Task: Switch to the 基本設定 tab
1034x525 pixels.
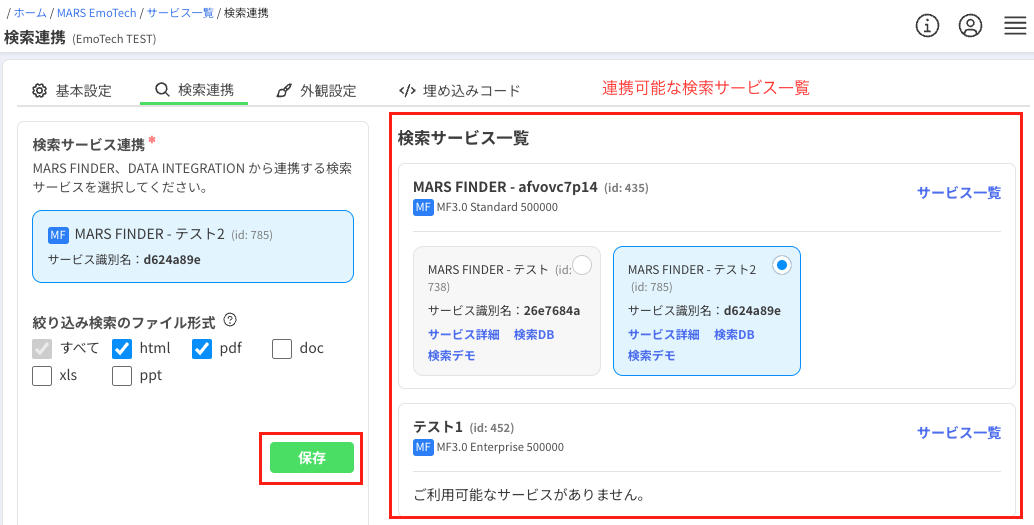Action: click(73, 90)
